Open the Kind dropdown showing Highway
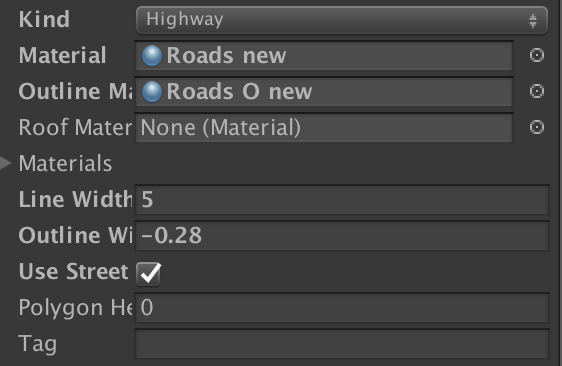Screen dimensions: 562x366 (x=342, y=20)
